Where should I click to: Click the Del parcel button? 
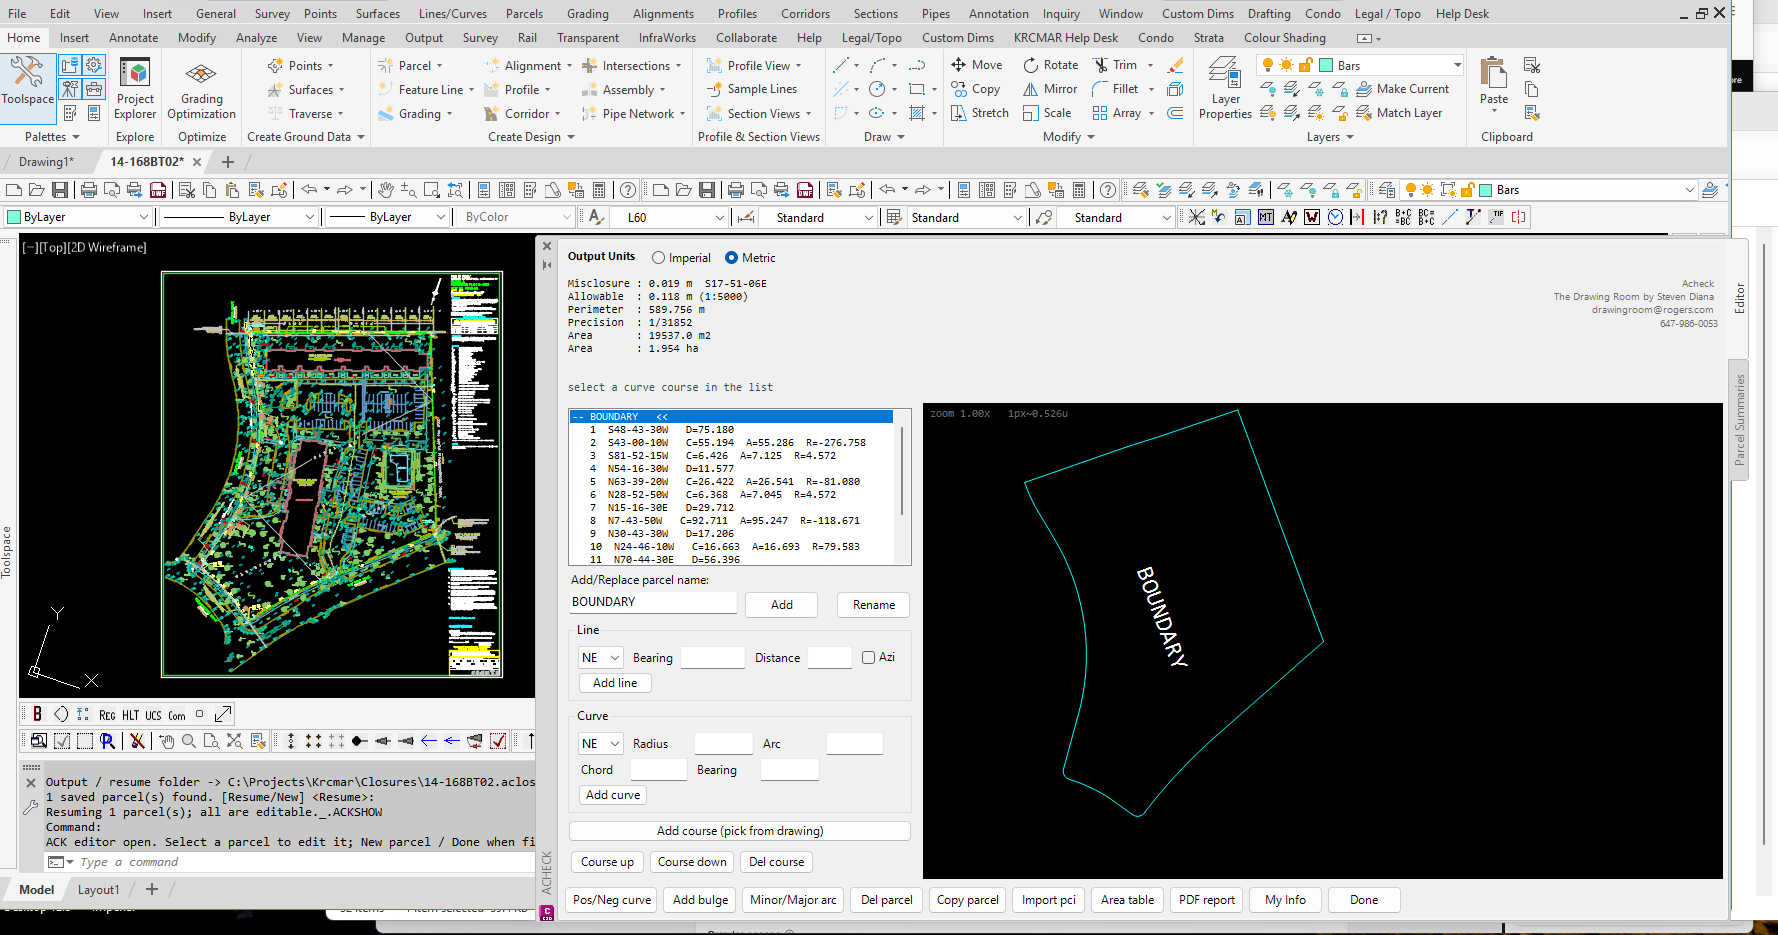point(887,900)
